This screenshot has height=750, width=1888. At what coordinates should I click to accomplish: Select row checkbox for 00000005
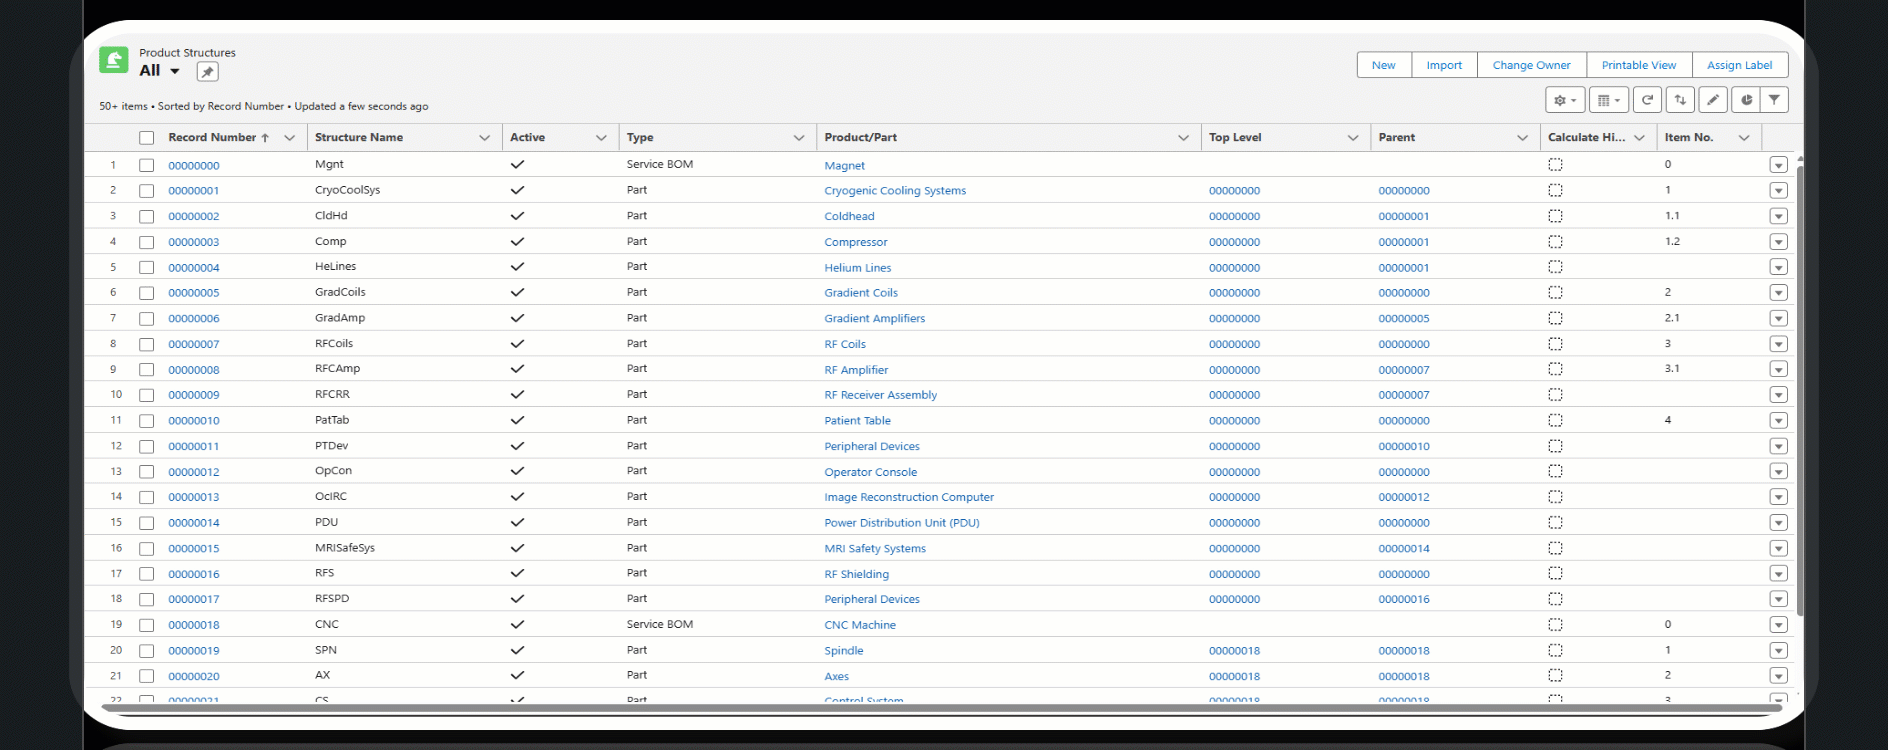pyautogui.click(x=147, y=293)
